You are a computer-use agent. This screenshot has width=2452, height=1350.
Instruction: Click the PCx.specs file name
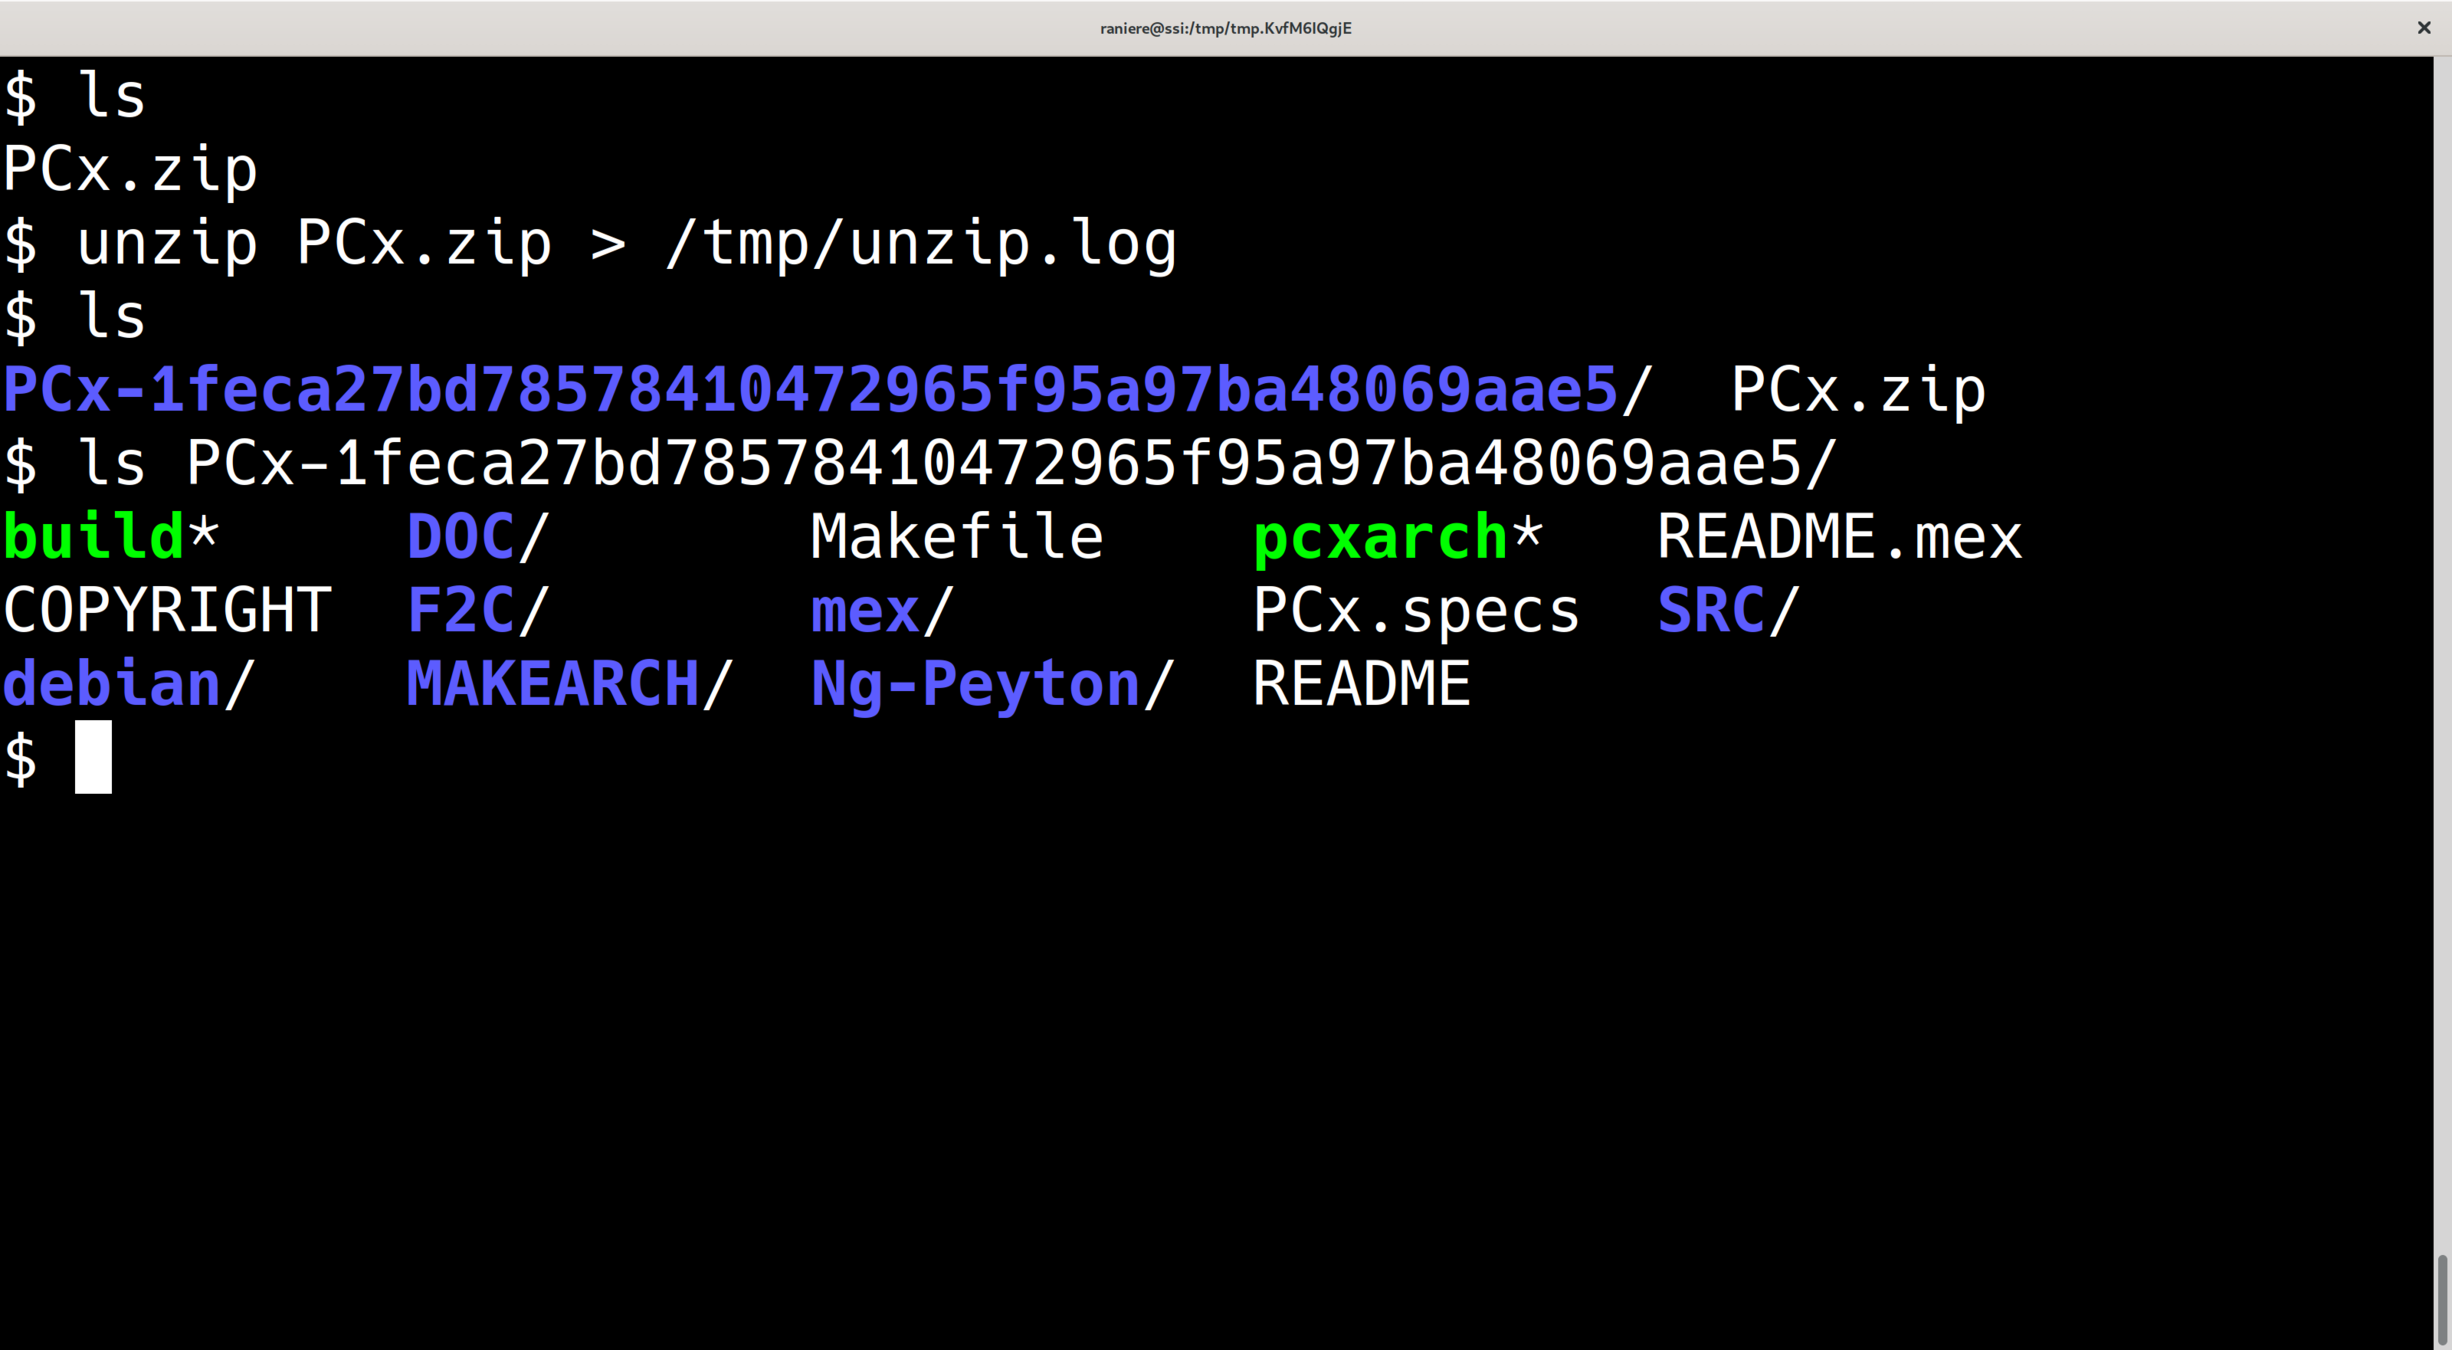tap(1416, 611)
